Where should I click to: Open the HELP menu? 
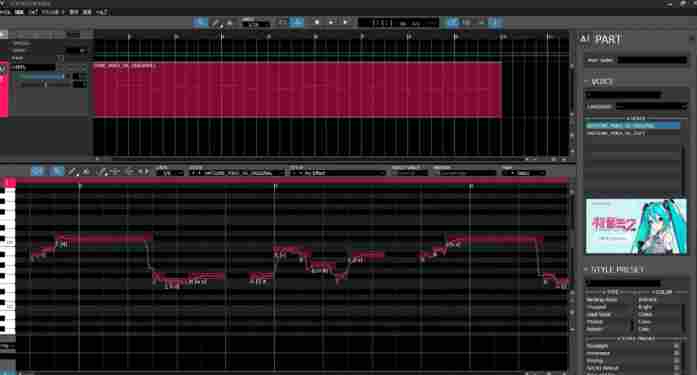(101, 12)
